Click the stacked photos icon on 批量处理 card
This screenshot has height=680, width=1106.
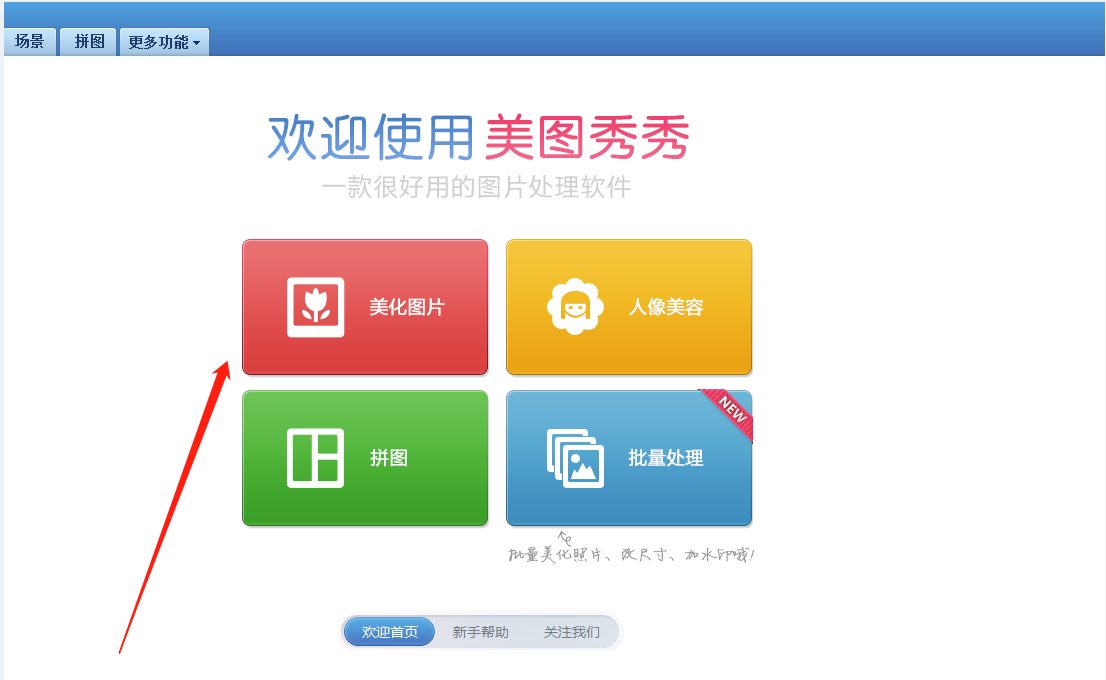575,458
